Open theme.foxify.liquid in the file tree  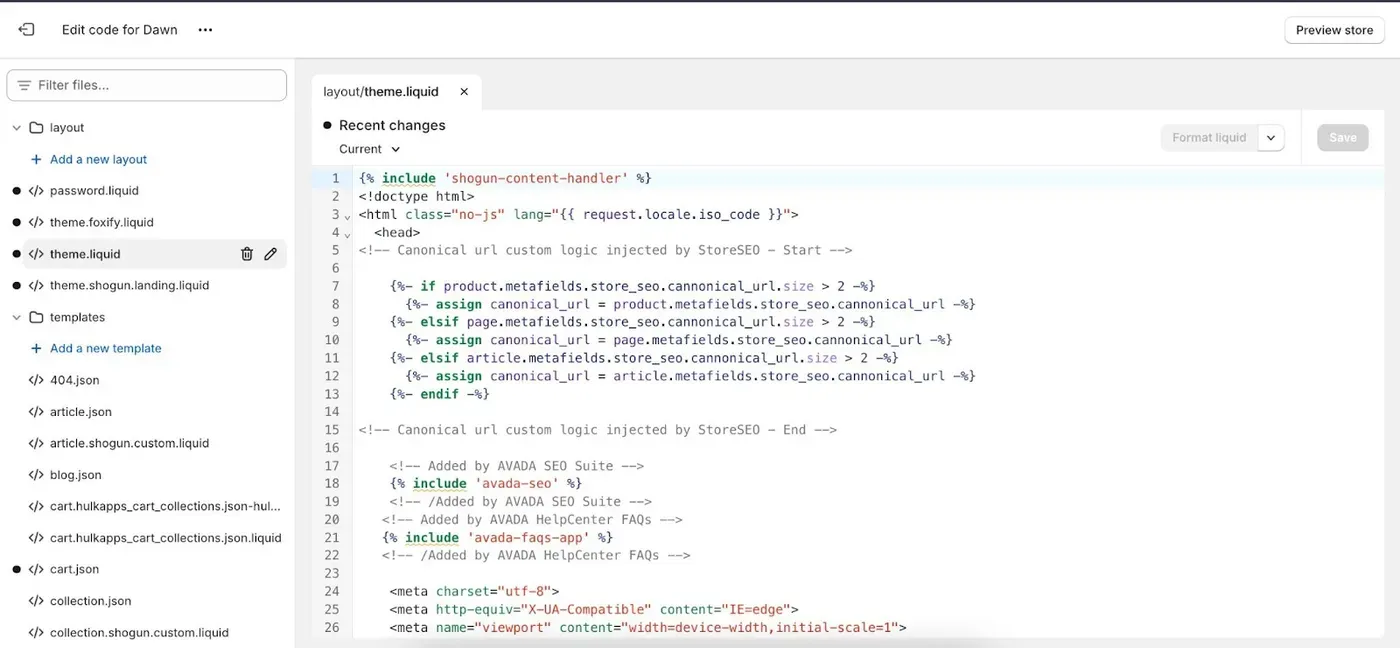point(102,222)
